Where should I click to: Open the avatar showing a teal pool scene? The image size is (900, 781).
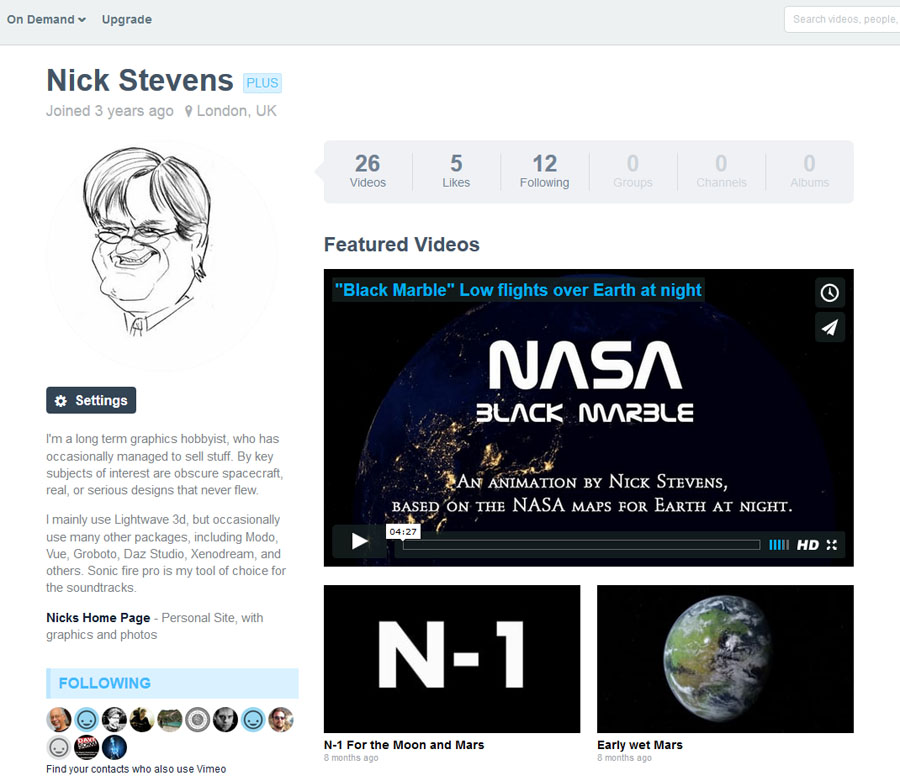pos(169,720)
